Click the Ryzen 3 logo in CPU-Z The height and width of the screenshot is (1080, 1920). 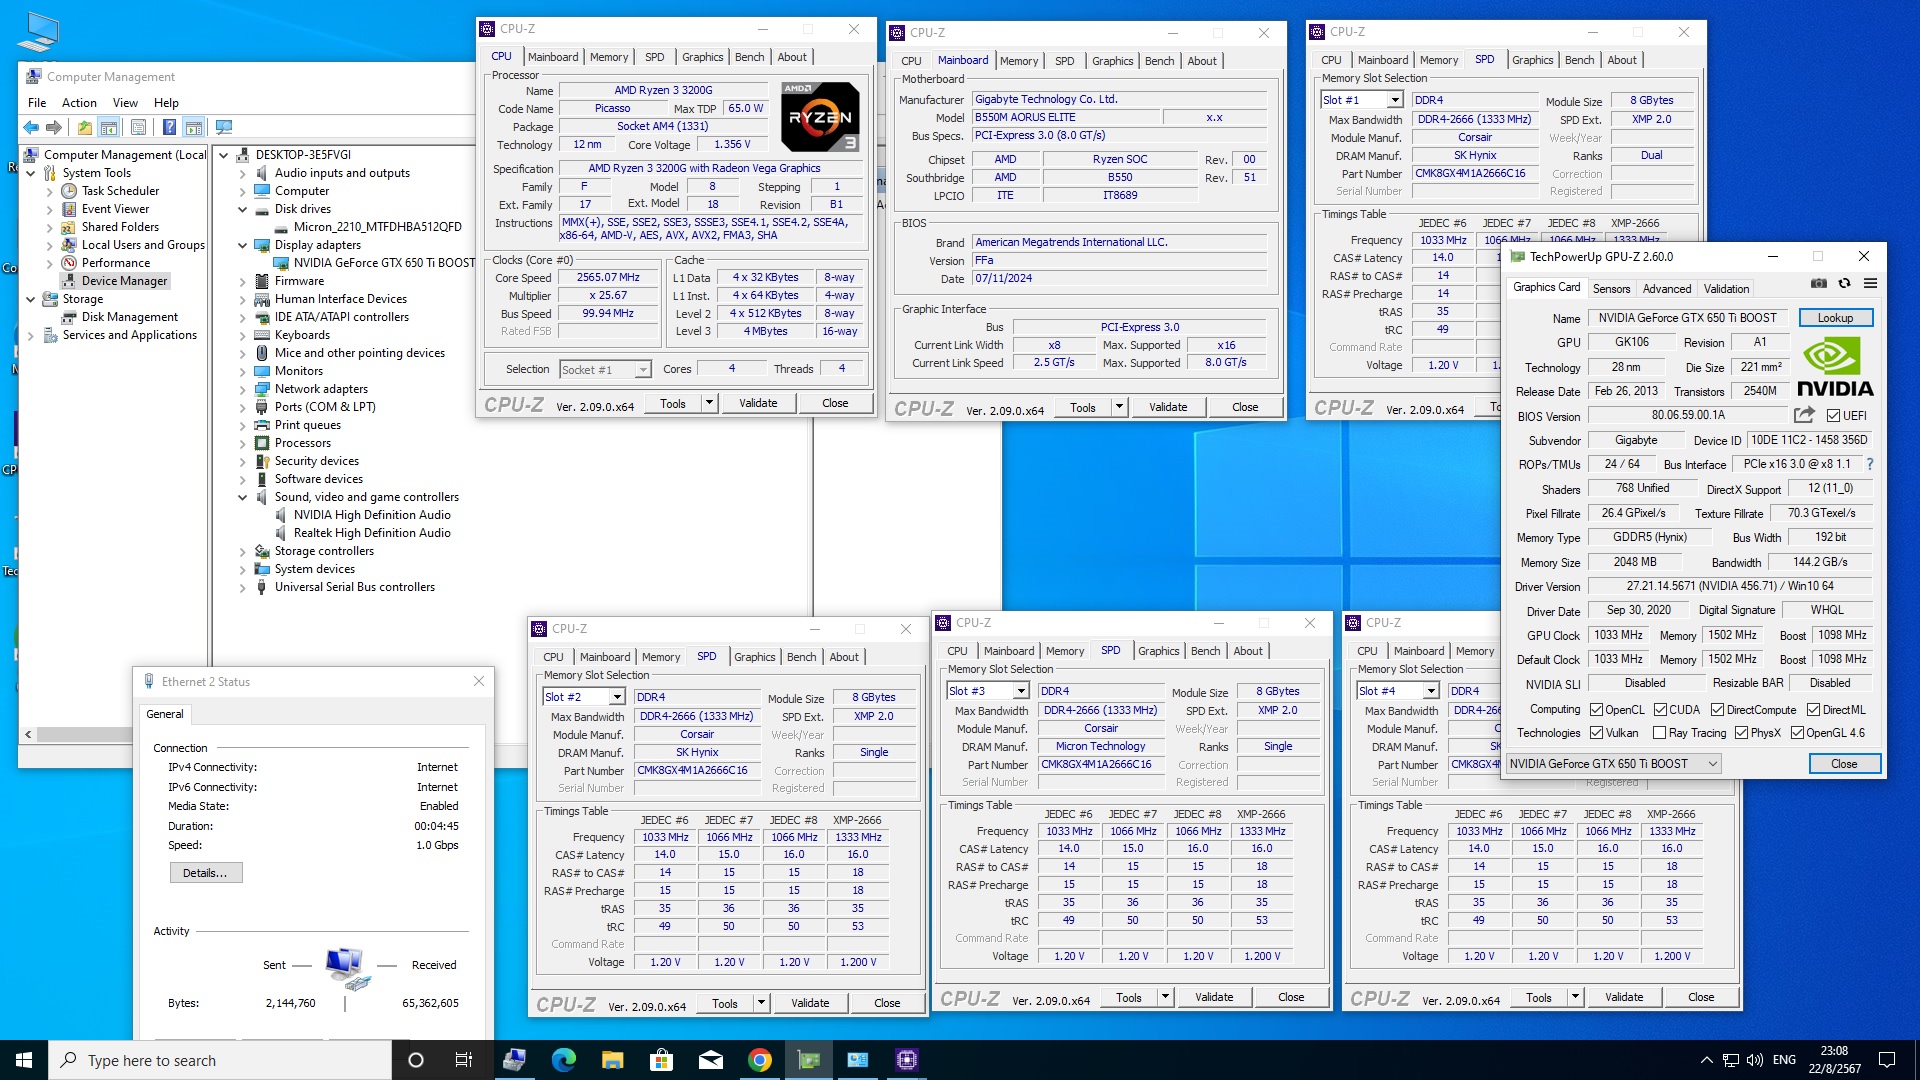820,117
